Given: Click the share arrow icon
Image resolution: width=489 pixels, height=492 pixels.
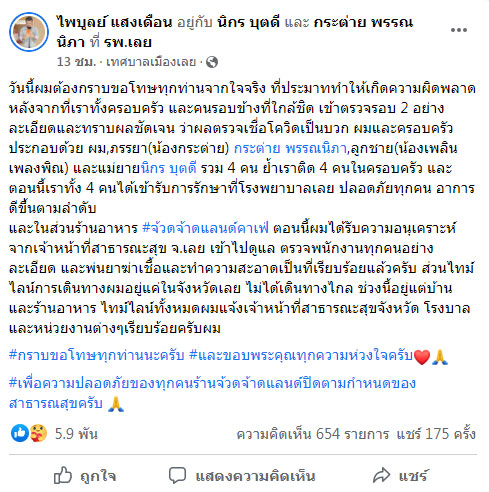Looking at the screenshot, I should coord(381,475).
